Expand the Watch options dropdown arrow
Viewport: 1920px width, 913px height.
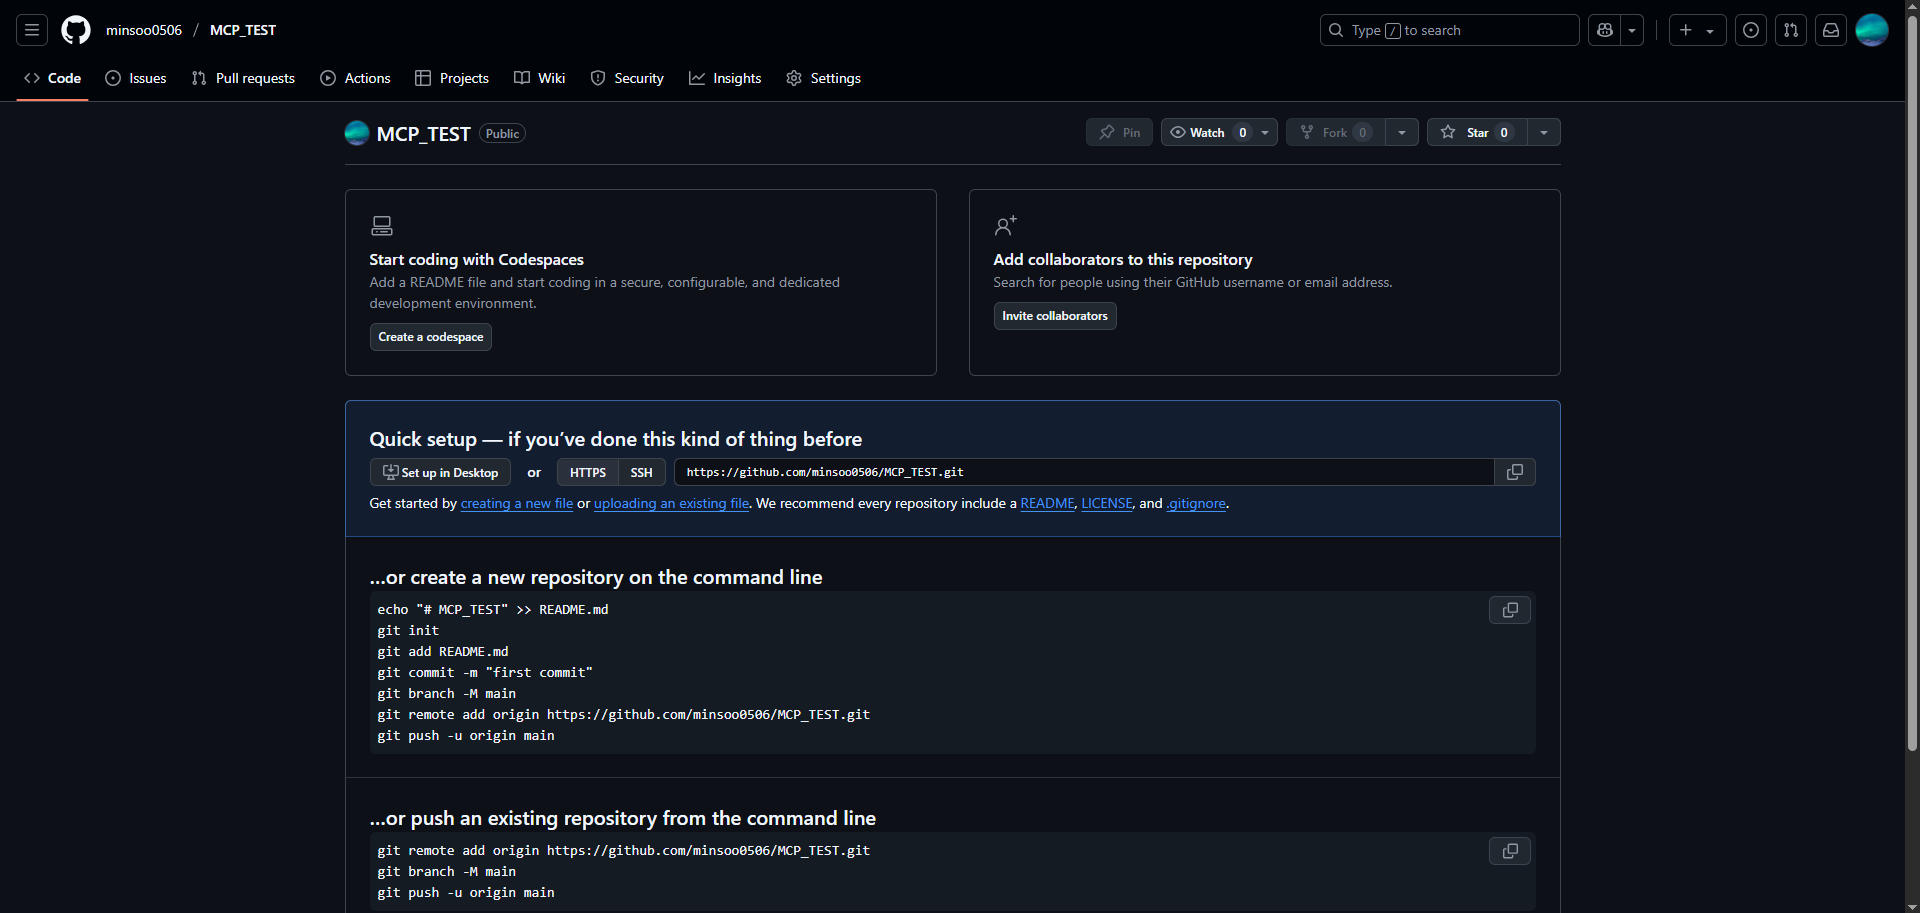tap(1265, 132)
